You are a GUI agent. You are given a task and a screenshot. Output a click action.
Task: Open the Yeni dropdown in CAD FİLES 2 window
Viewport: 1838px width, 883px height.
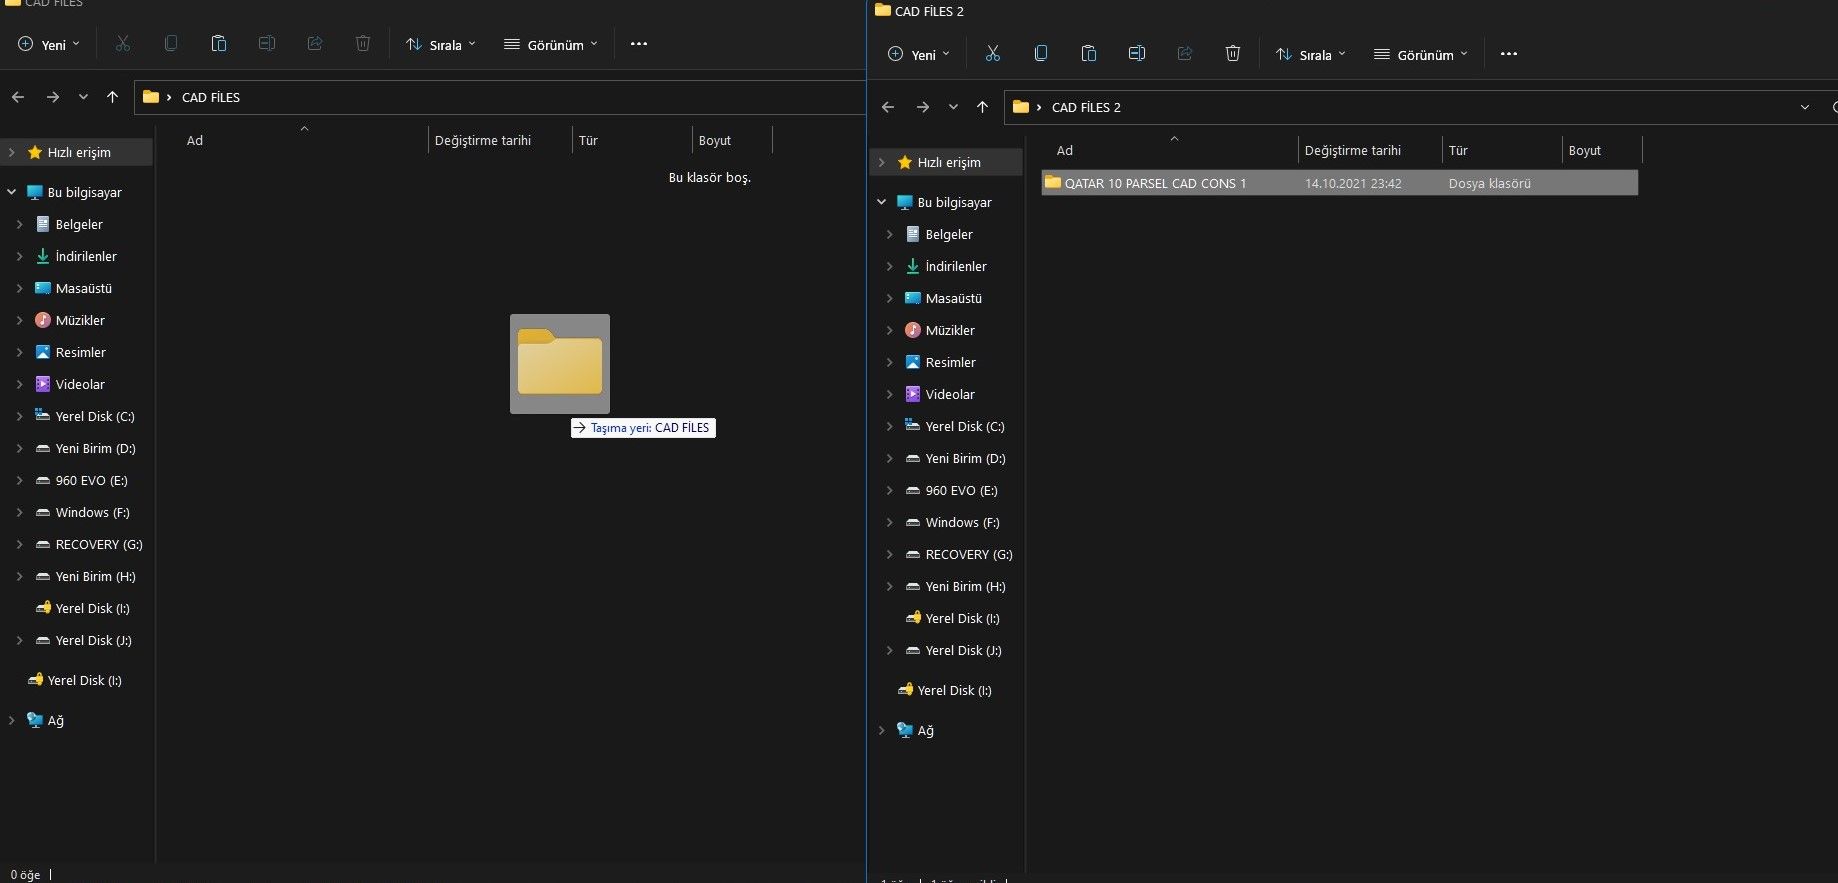(919, 54)
